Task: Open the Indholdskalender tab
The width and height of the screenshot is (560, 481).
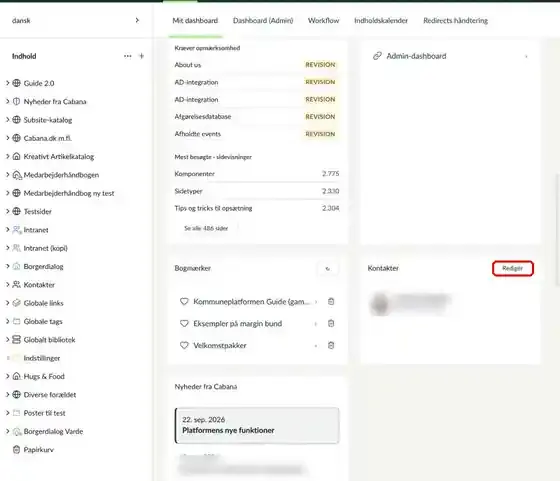Action: coord(381,21)
